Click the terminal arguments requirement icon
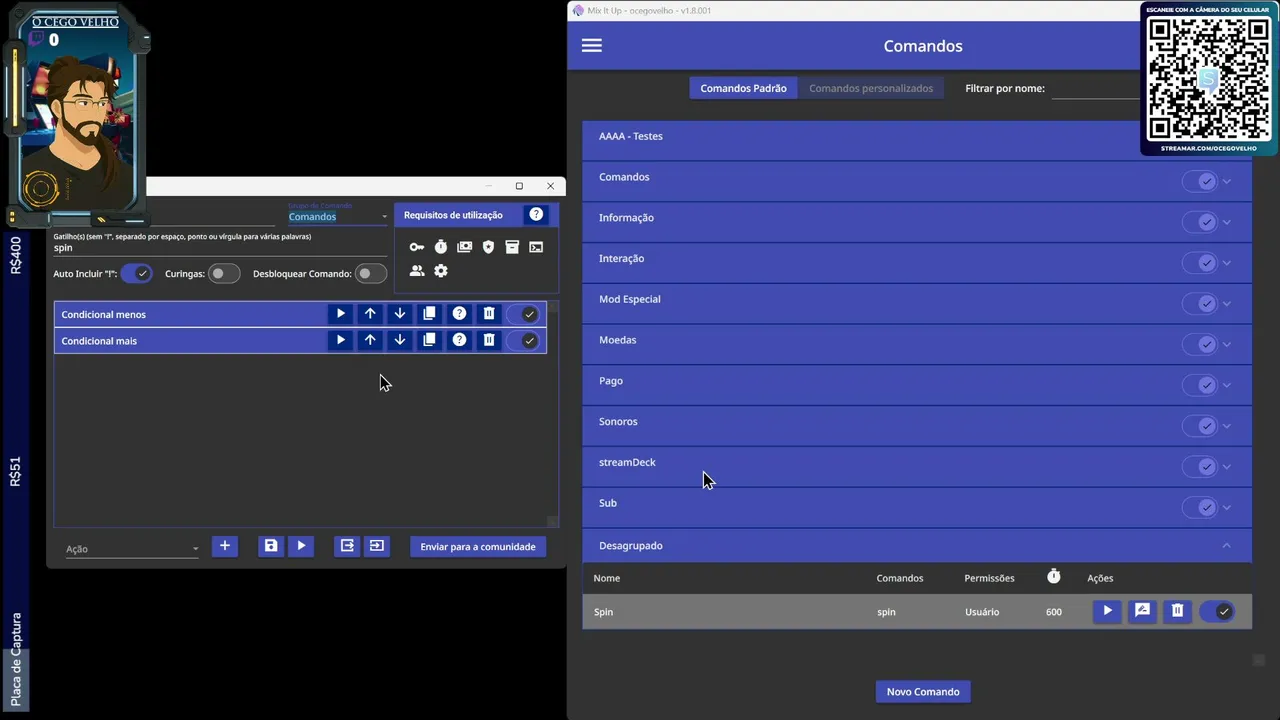The width and height of the screenshot is (1280, 720). [536, 247]
